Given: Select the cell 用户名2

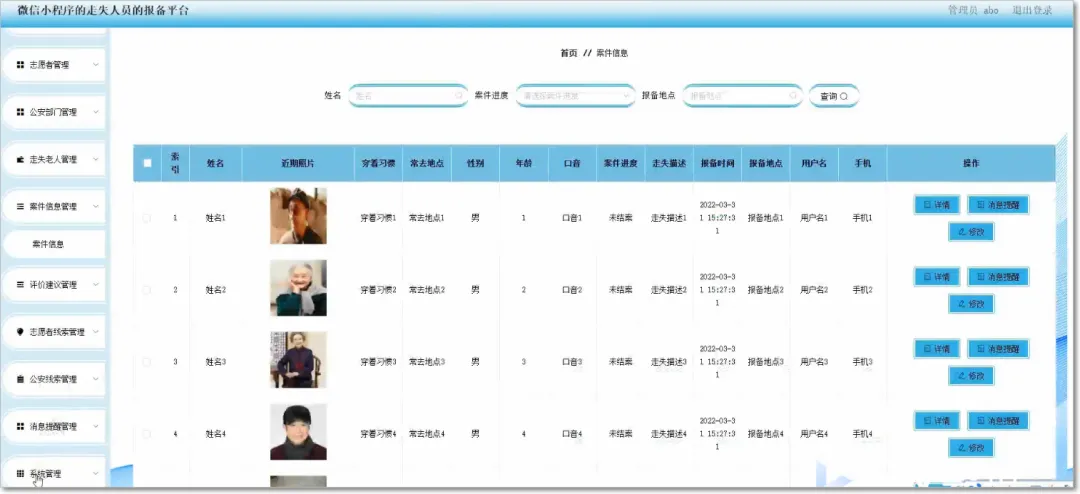Looking at the screenshot, I should 814,290.
